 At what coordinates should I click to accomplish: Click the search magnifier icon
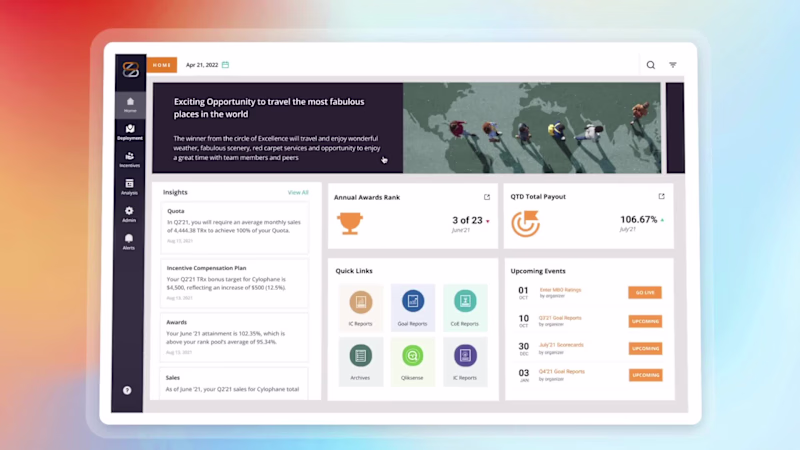651,65
